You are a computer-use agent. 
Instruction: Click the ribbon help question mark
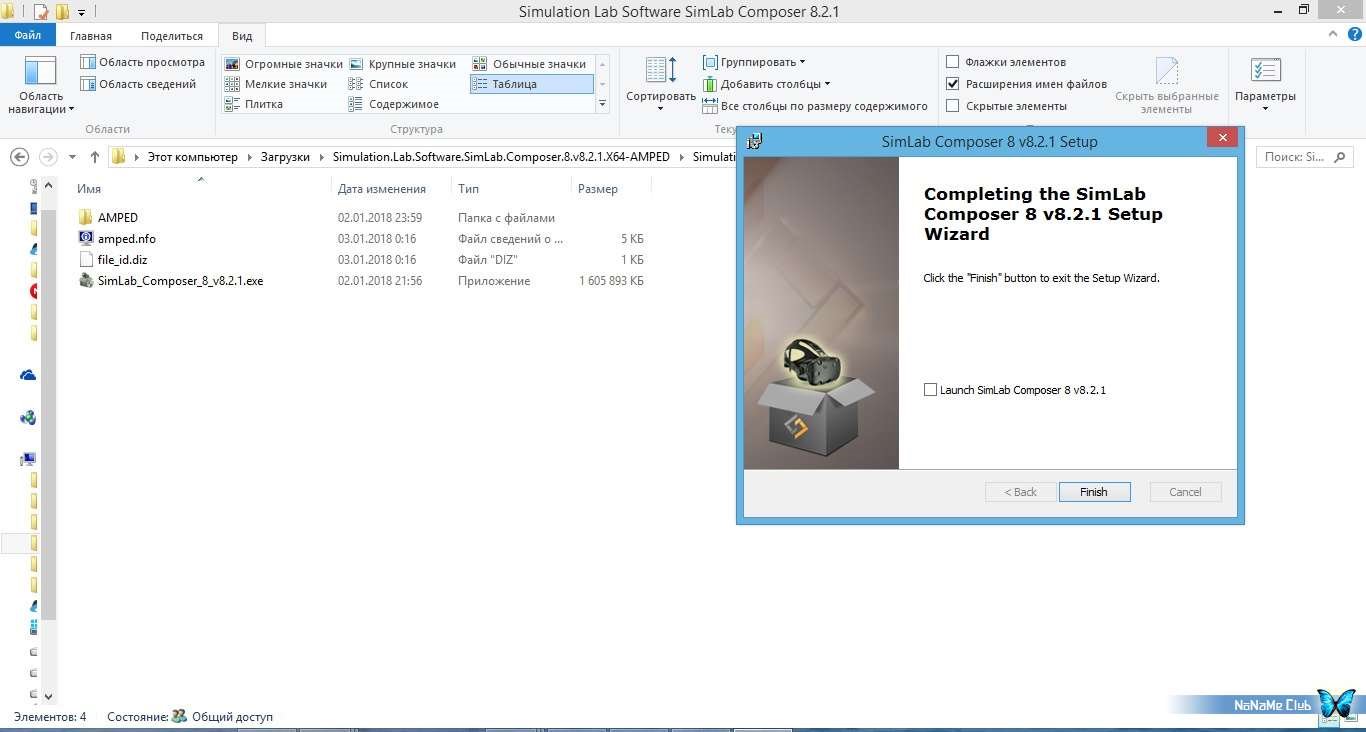point(1353,35)
